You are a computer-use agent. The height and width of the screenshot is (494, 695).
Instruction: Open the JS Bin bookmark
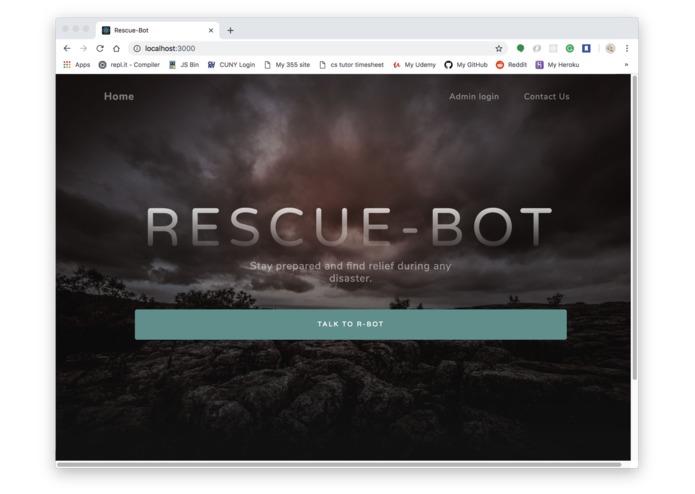tap(184, 65)
